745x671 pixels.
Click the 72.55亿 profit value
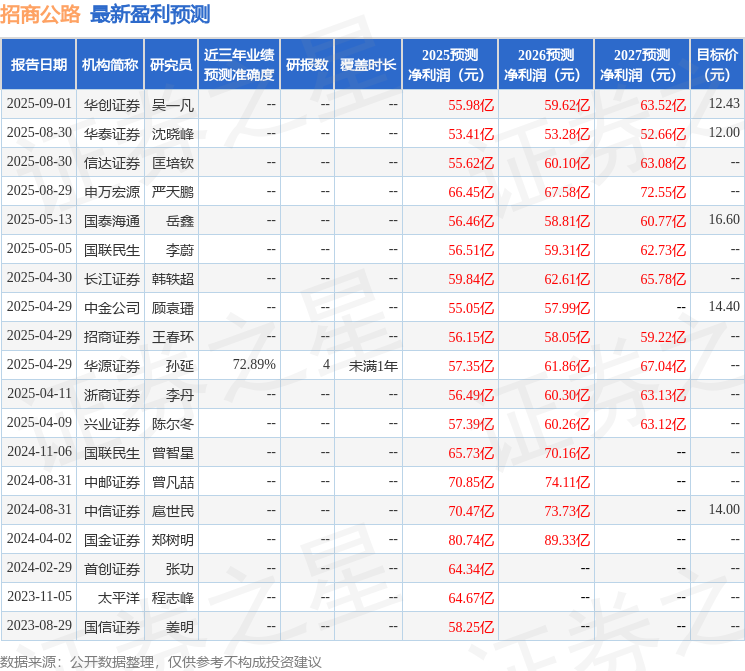tap(663, 192)
